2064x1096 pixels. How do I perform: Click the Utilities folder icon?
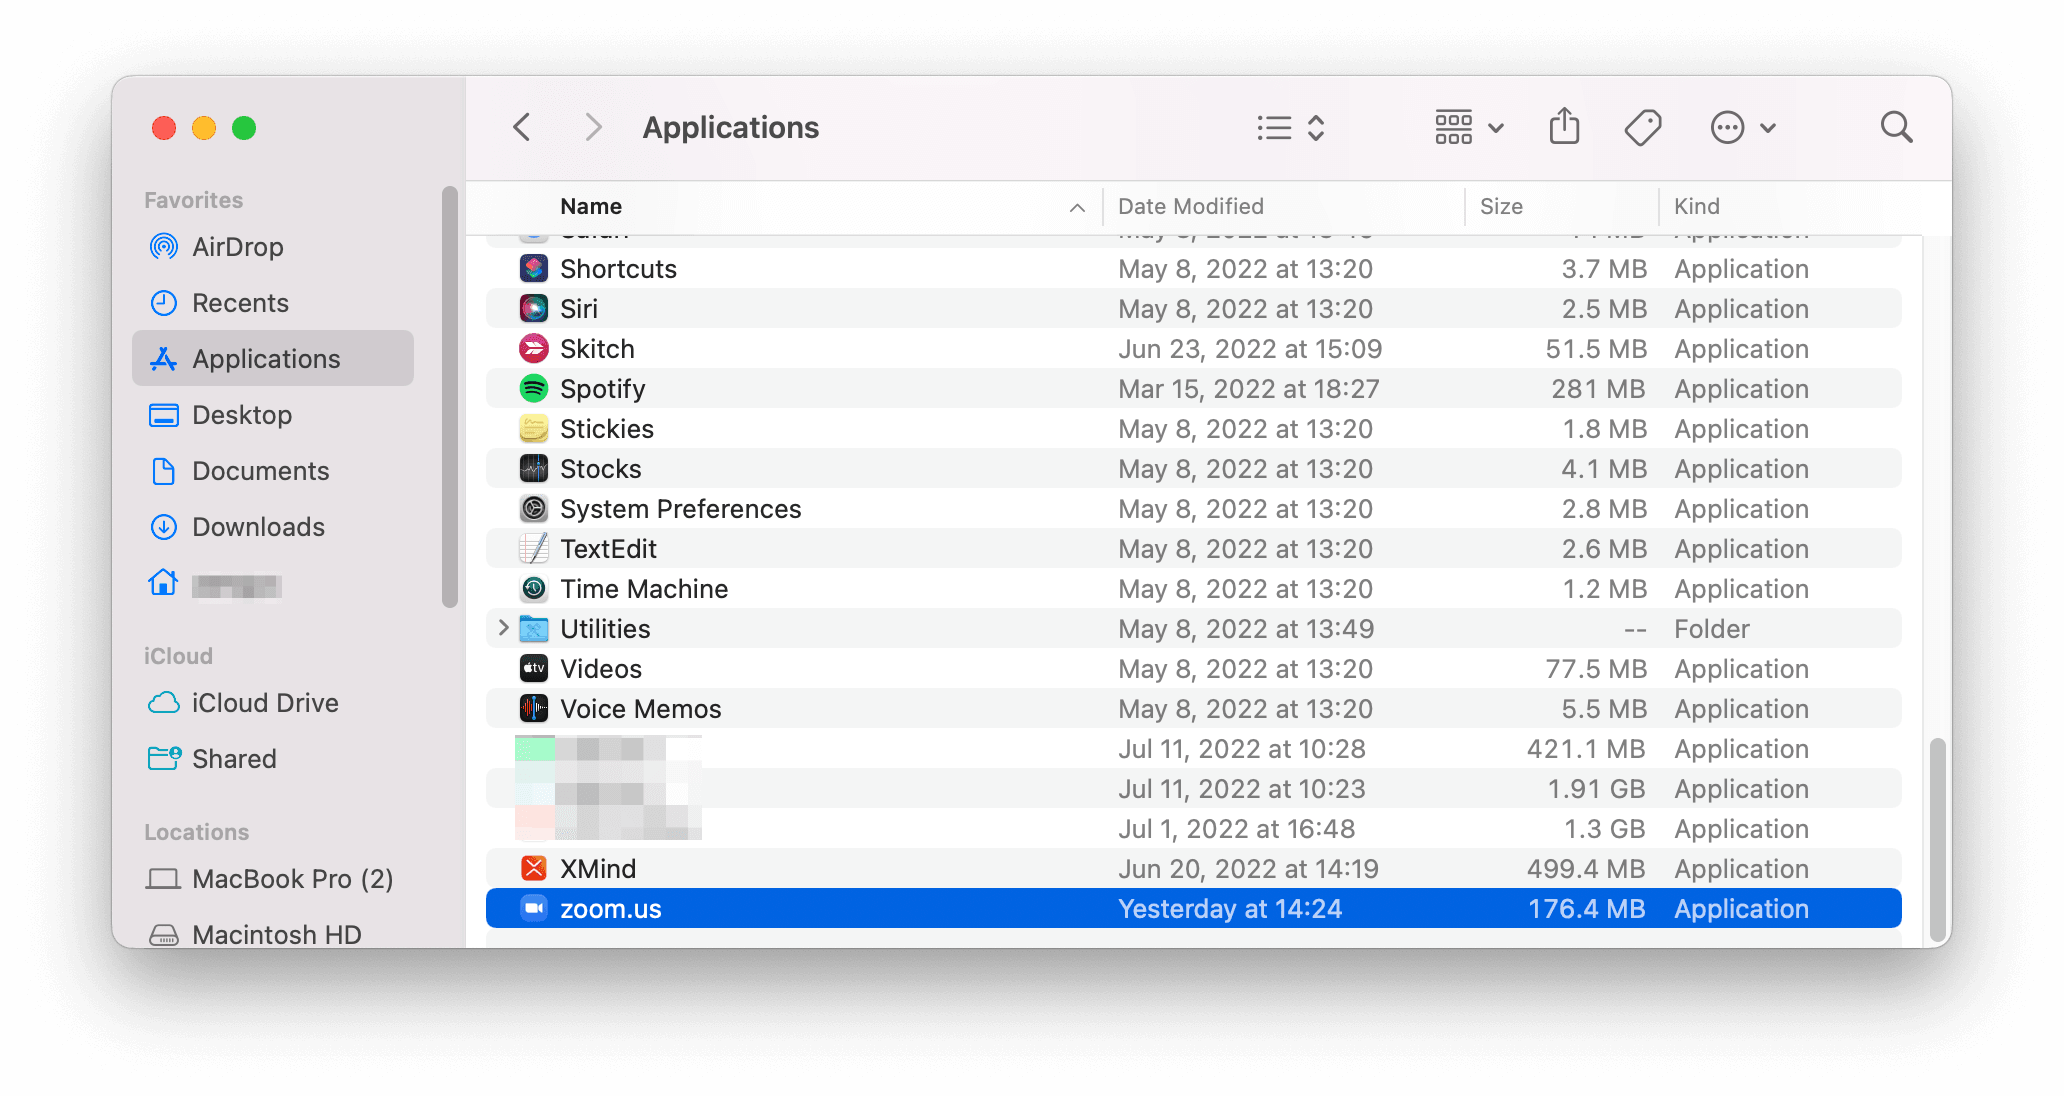[534, 628]
